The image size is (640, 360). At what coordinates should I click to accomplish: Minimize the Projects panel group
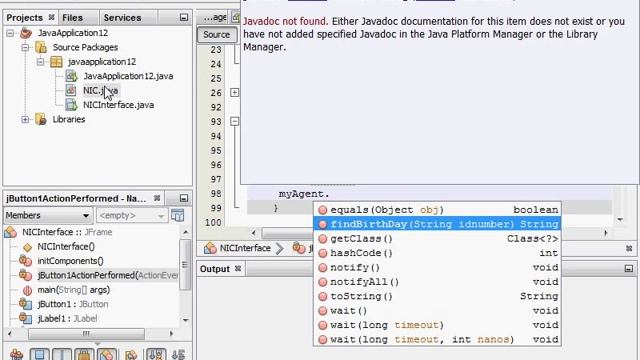coord(184,18)
